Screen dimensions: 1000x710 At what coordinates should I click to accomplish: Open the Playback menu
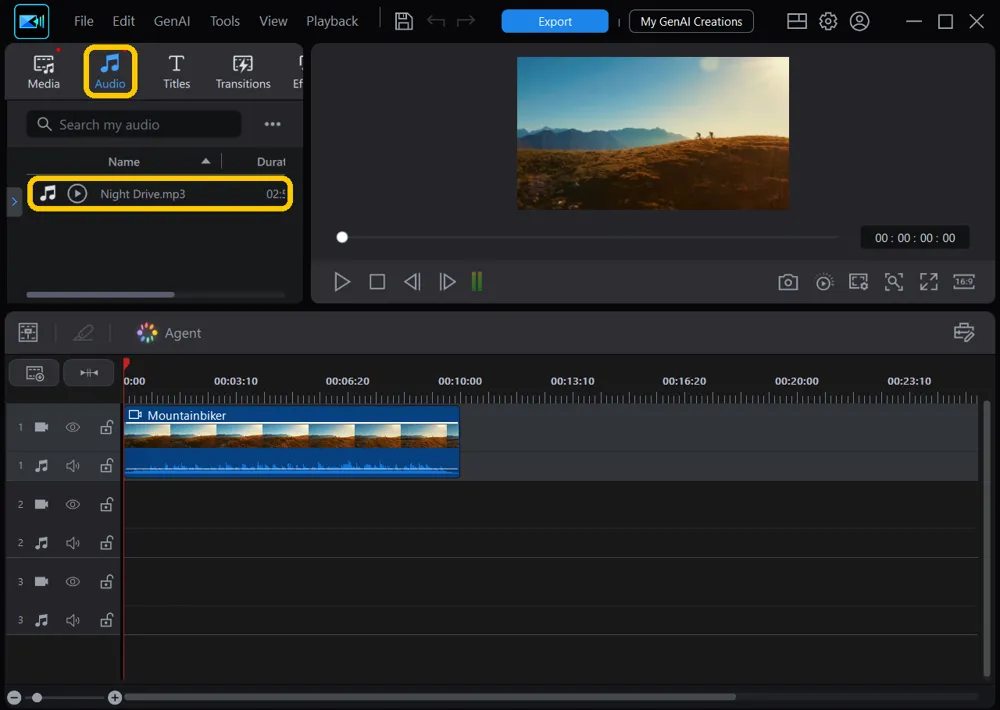tap(332, 21)
